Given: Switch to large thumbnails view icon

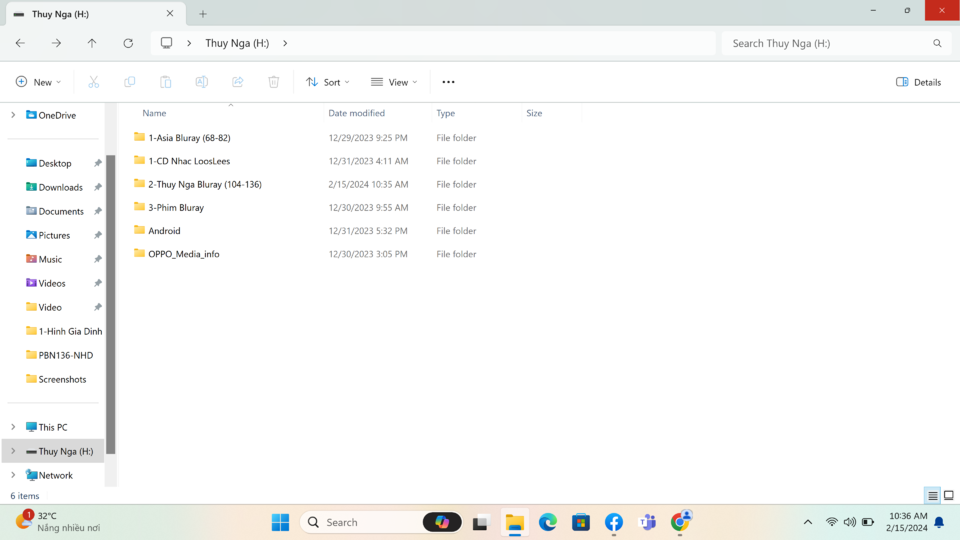Looking at the screenshot, I should pyautogui.click(x=948, y=495).
